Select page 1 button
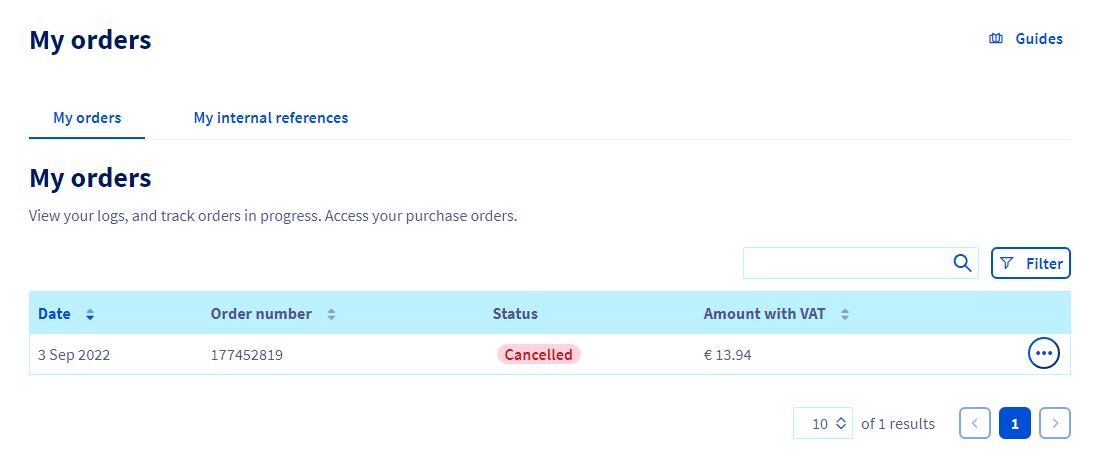Viewport: 1095px width, 475px height. click(x=1015, y=423)
